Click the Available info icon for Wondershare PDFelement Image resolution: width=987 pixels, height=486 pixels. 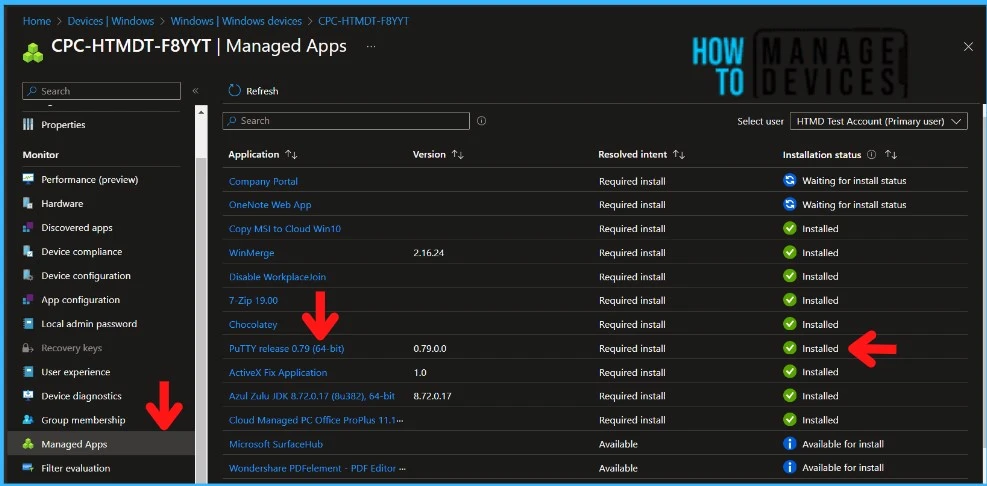pyautogui.click(x=789, y=468)
